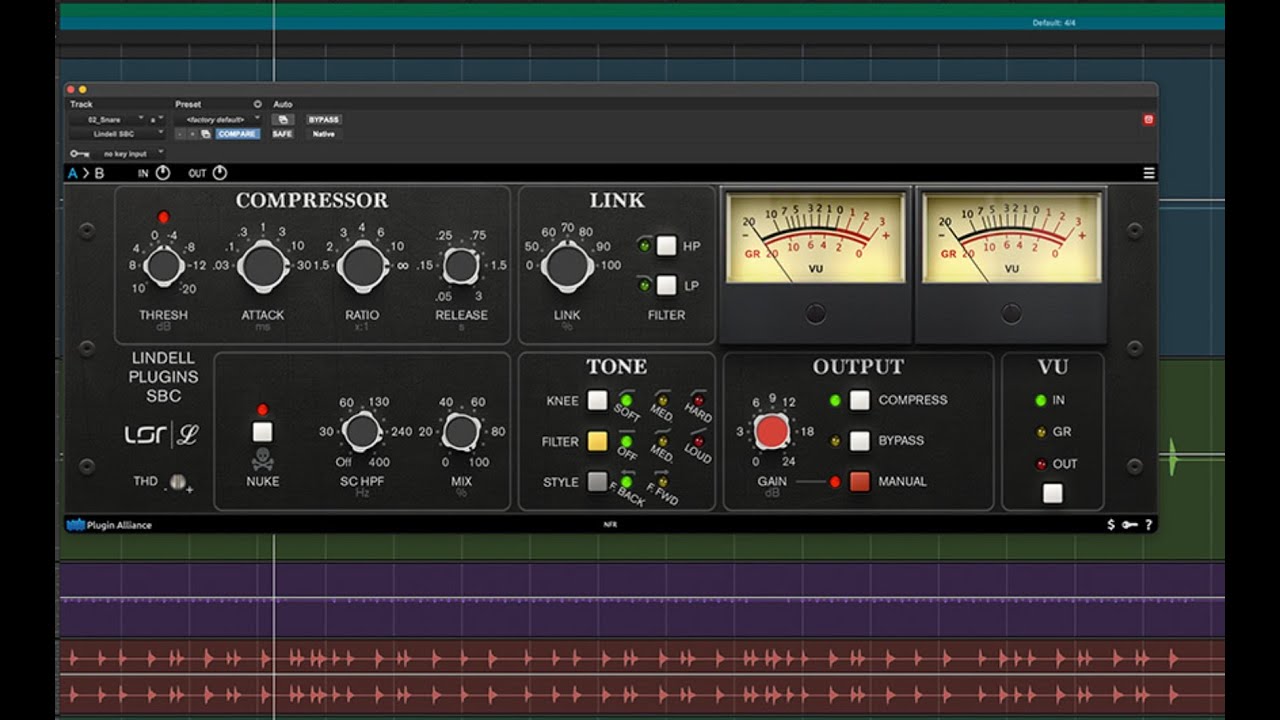1280x720 pixels.
Task: Click the dollar sign icon
Action: [x=1111, y=524]
